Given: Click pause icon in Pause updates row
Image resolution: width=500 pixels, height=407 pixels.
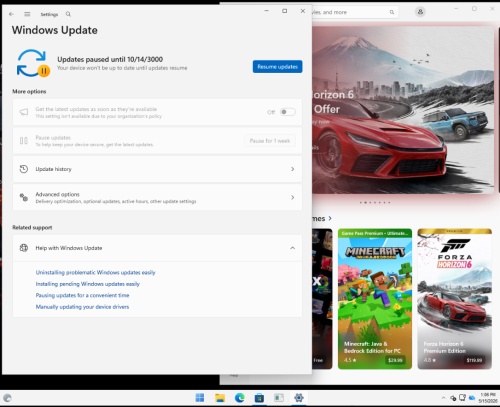Looking at the screenshot, I should 24,141.
